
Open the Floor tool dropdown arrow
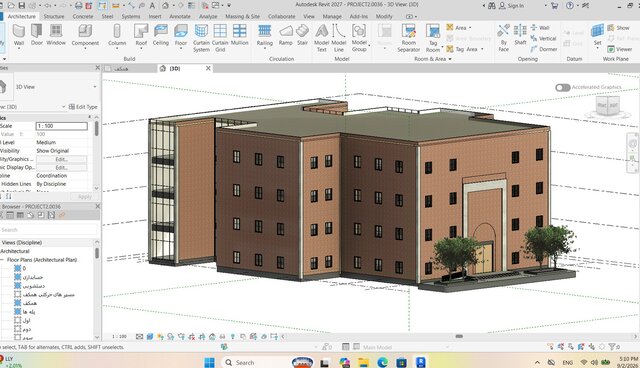click(x=180, y=49)
